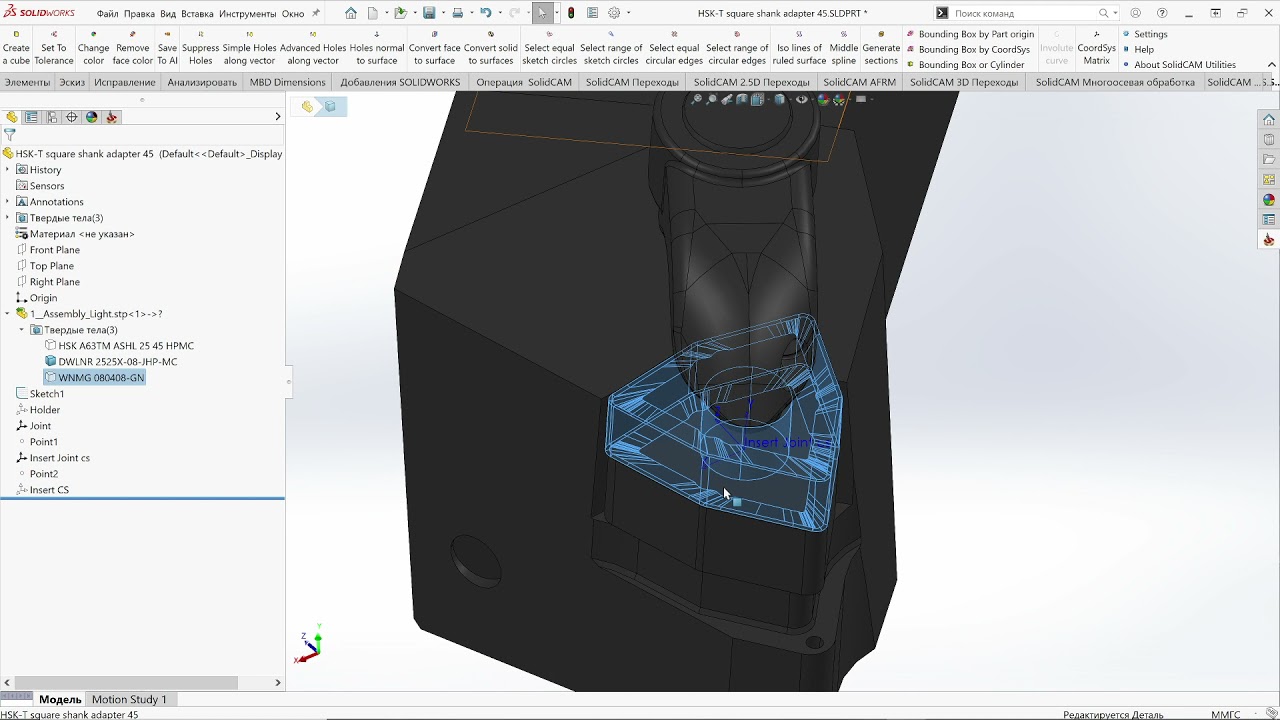Click Convert face to surface

(434, 47)
